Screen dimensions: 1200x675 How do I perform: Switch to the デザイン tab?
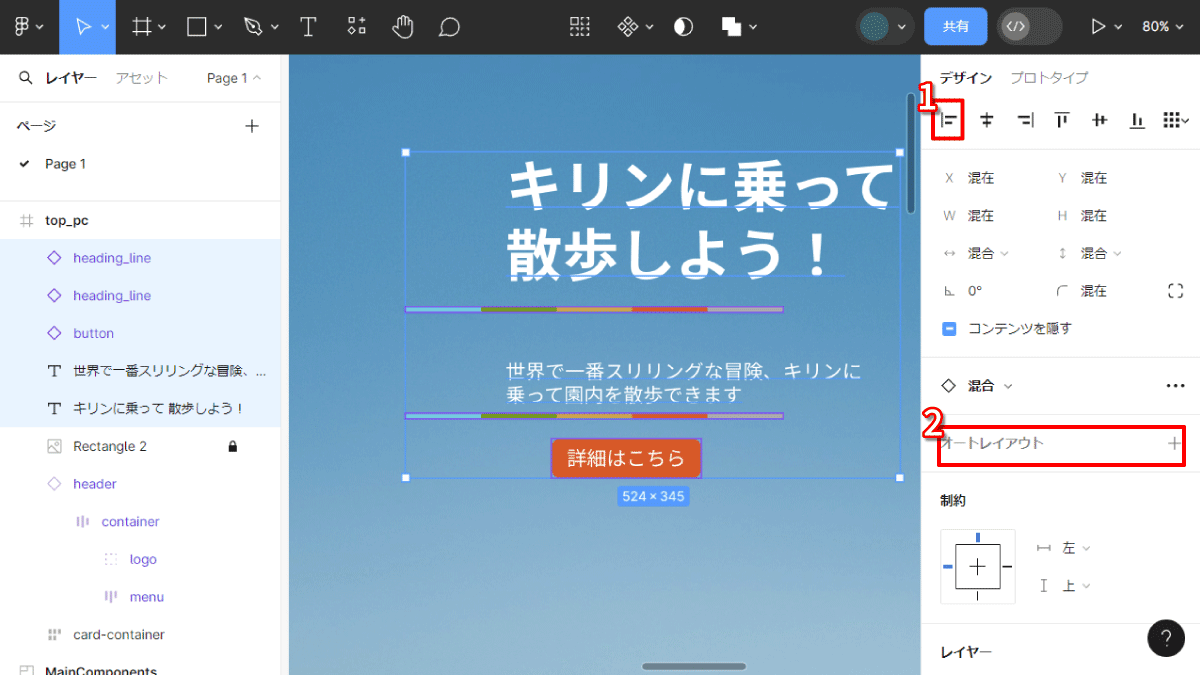[x=966, y=78]
